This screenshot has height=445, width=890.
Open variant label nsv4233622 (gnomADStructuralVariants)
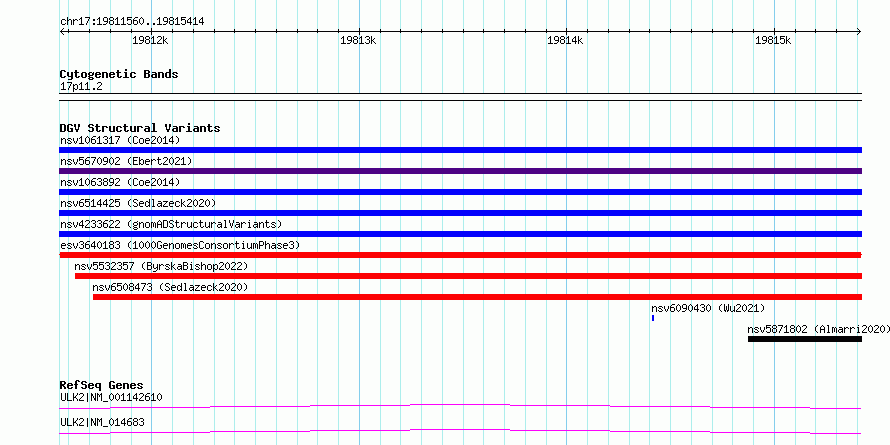click(x=171, y=224)
